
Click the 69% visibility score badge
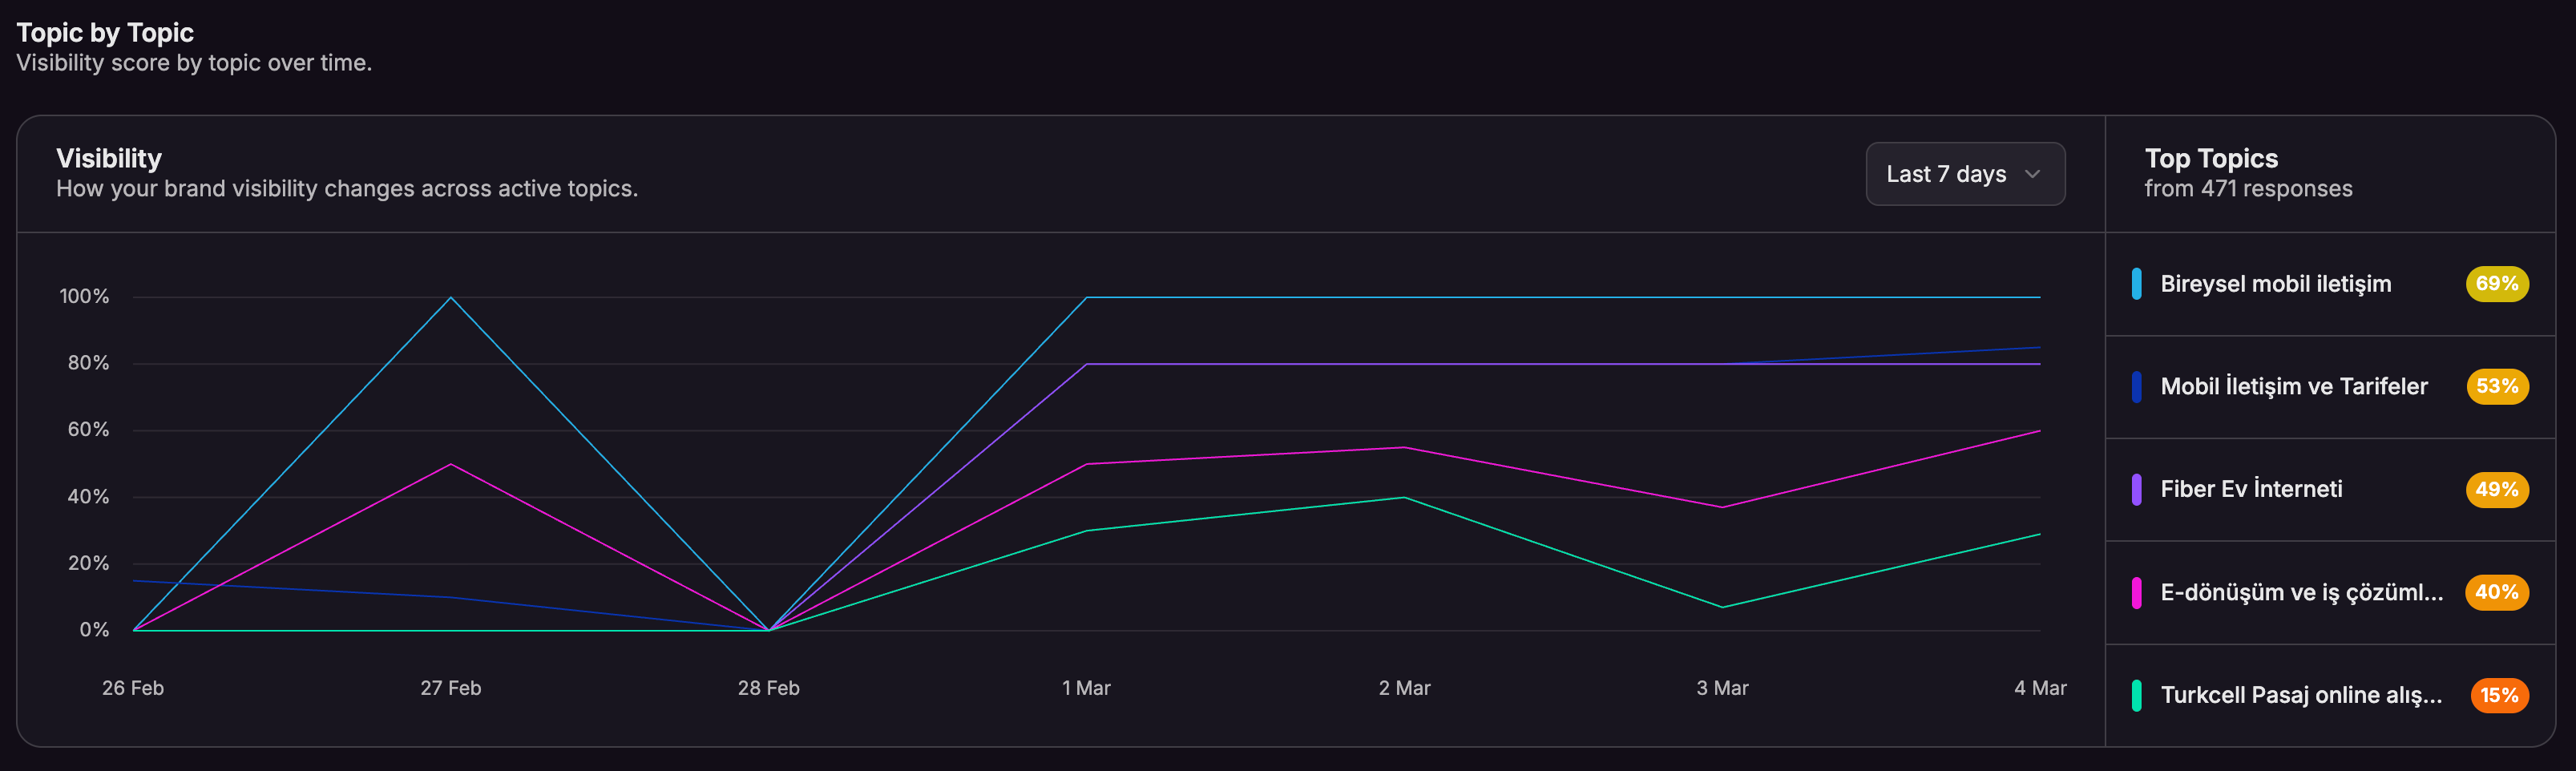(x=2496, y=284)
